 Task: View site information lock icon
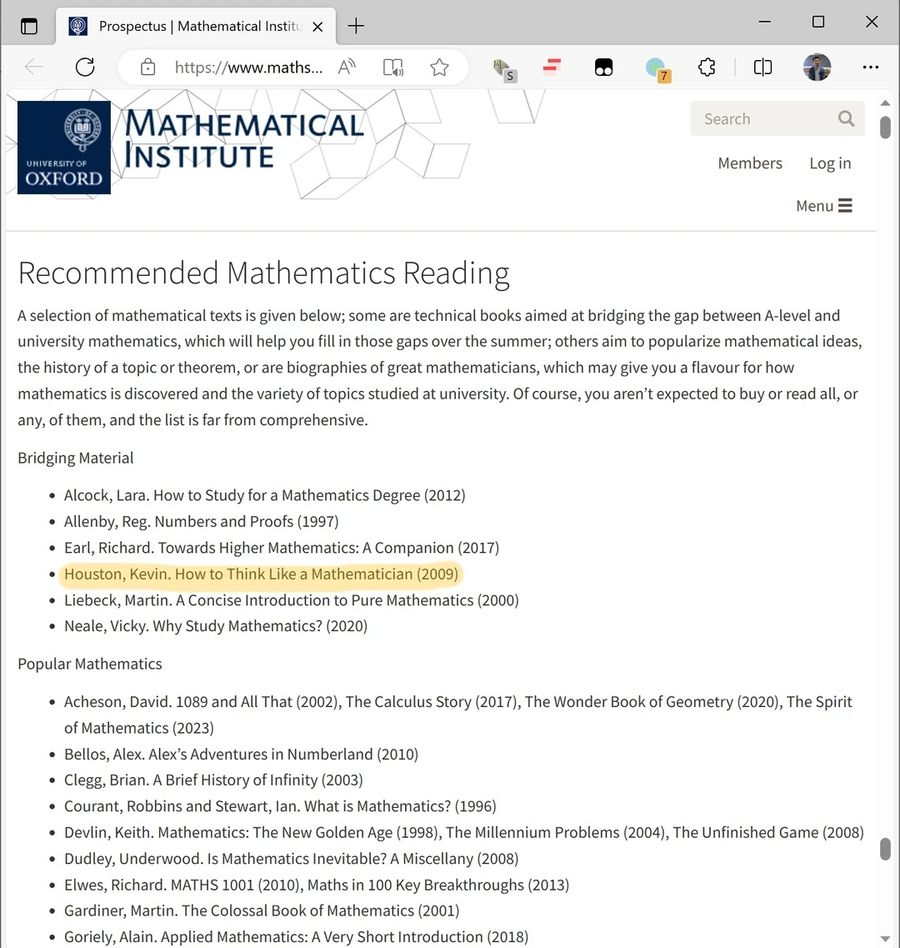tap(148, 67)
